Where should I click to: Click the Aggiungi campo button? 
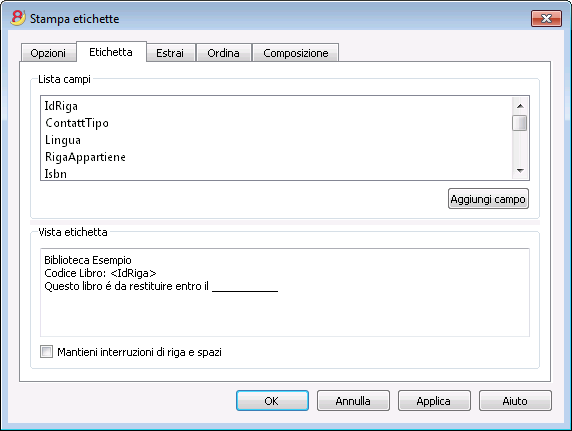[488, 199]
